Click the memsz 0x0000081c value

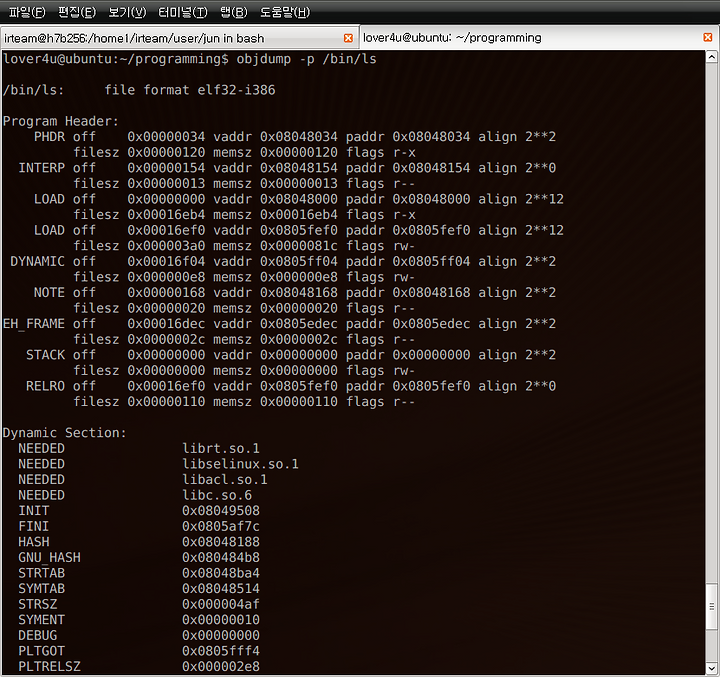click(x=299, y=246)
